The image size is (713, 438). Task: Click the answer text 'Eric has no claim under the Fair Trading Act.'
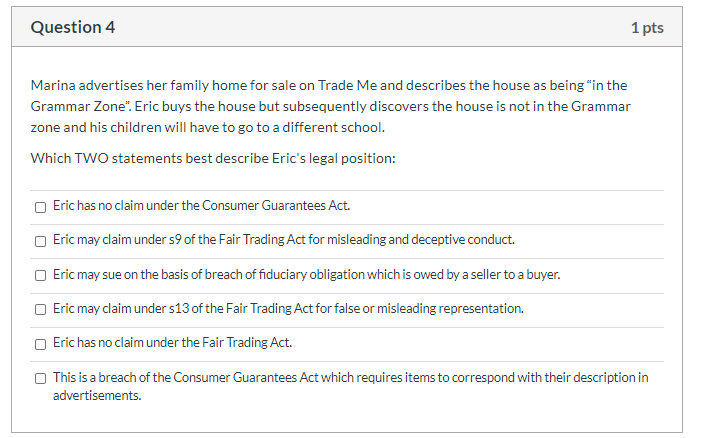(x=172, y=343)
